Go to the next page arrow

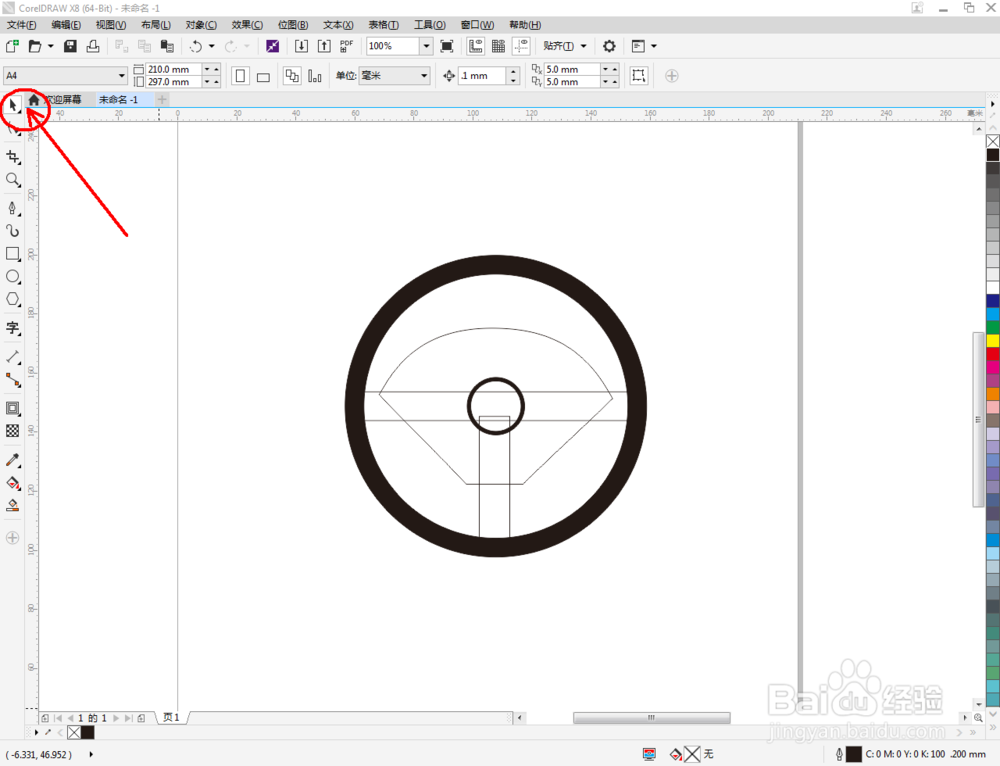coord(116,718)
